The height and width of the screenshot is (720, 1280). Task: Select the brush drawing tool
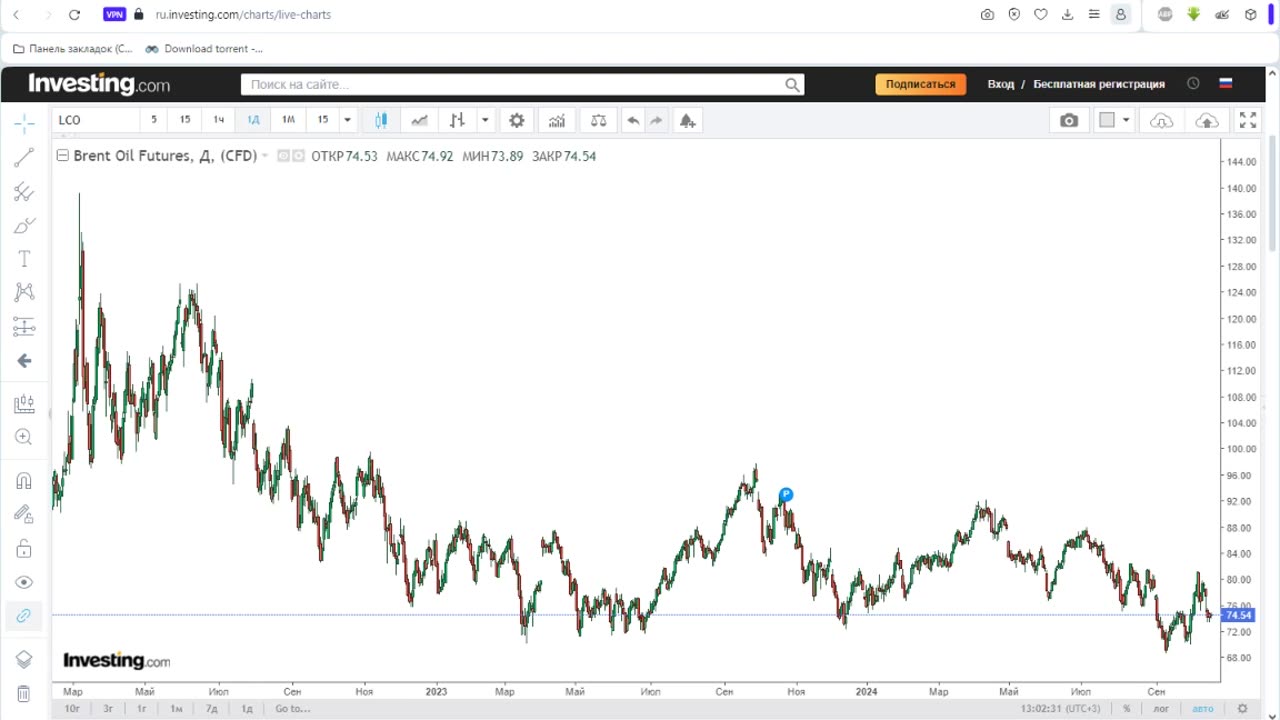[24, 225]
